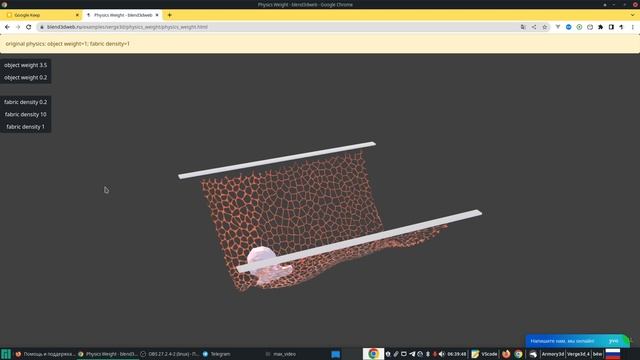Open max_video taskbar entry
This screenshot has height=360, width=640.
point(281,354)
